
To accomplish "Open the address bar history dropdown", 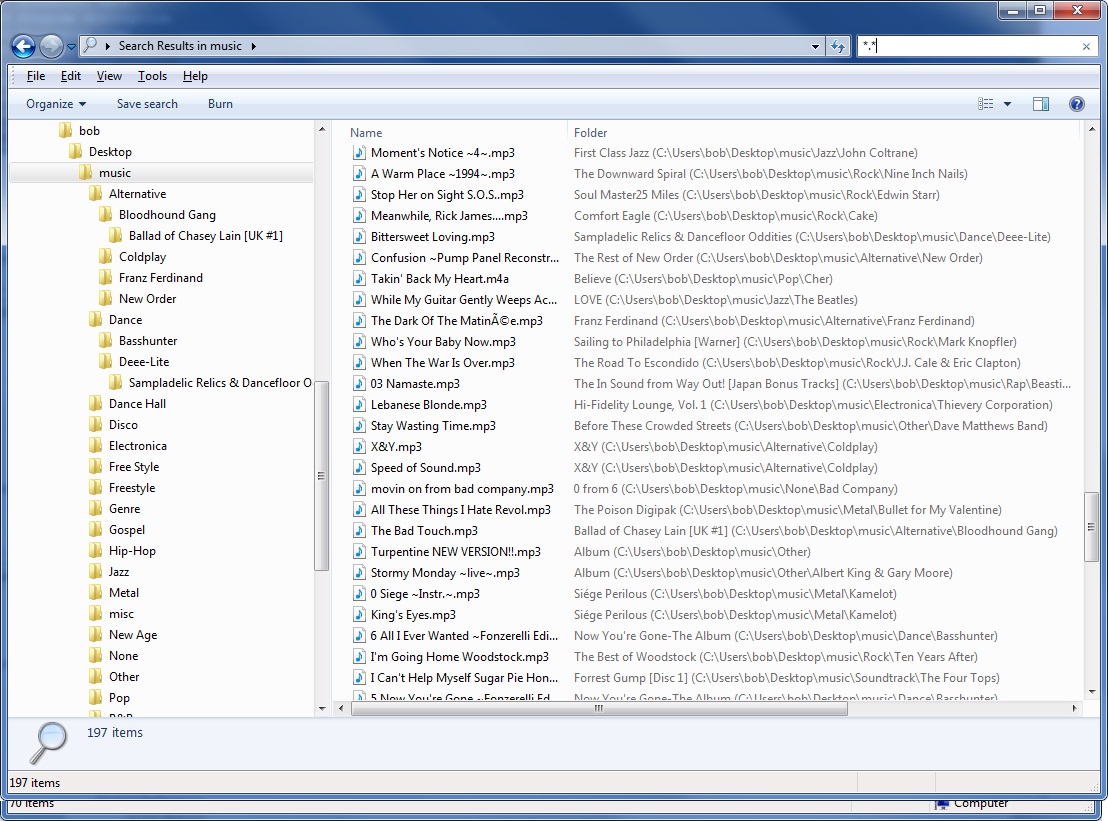I will click(814, 46).
